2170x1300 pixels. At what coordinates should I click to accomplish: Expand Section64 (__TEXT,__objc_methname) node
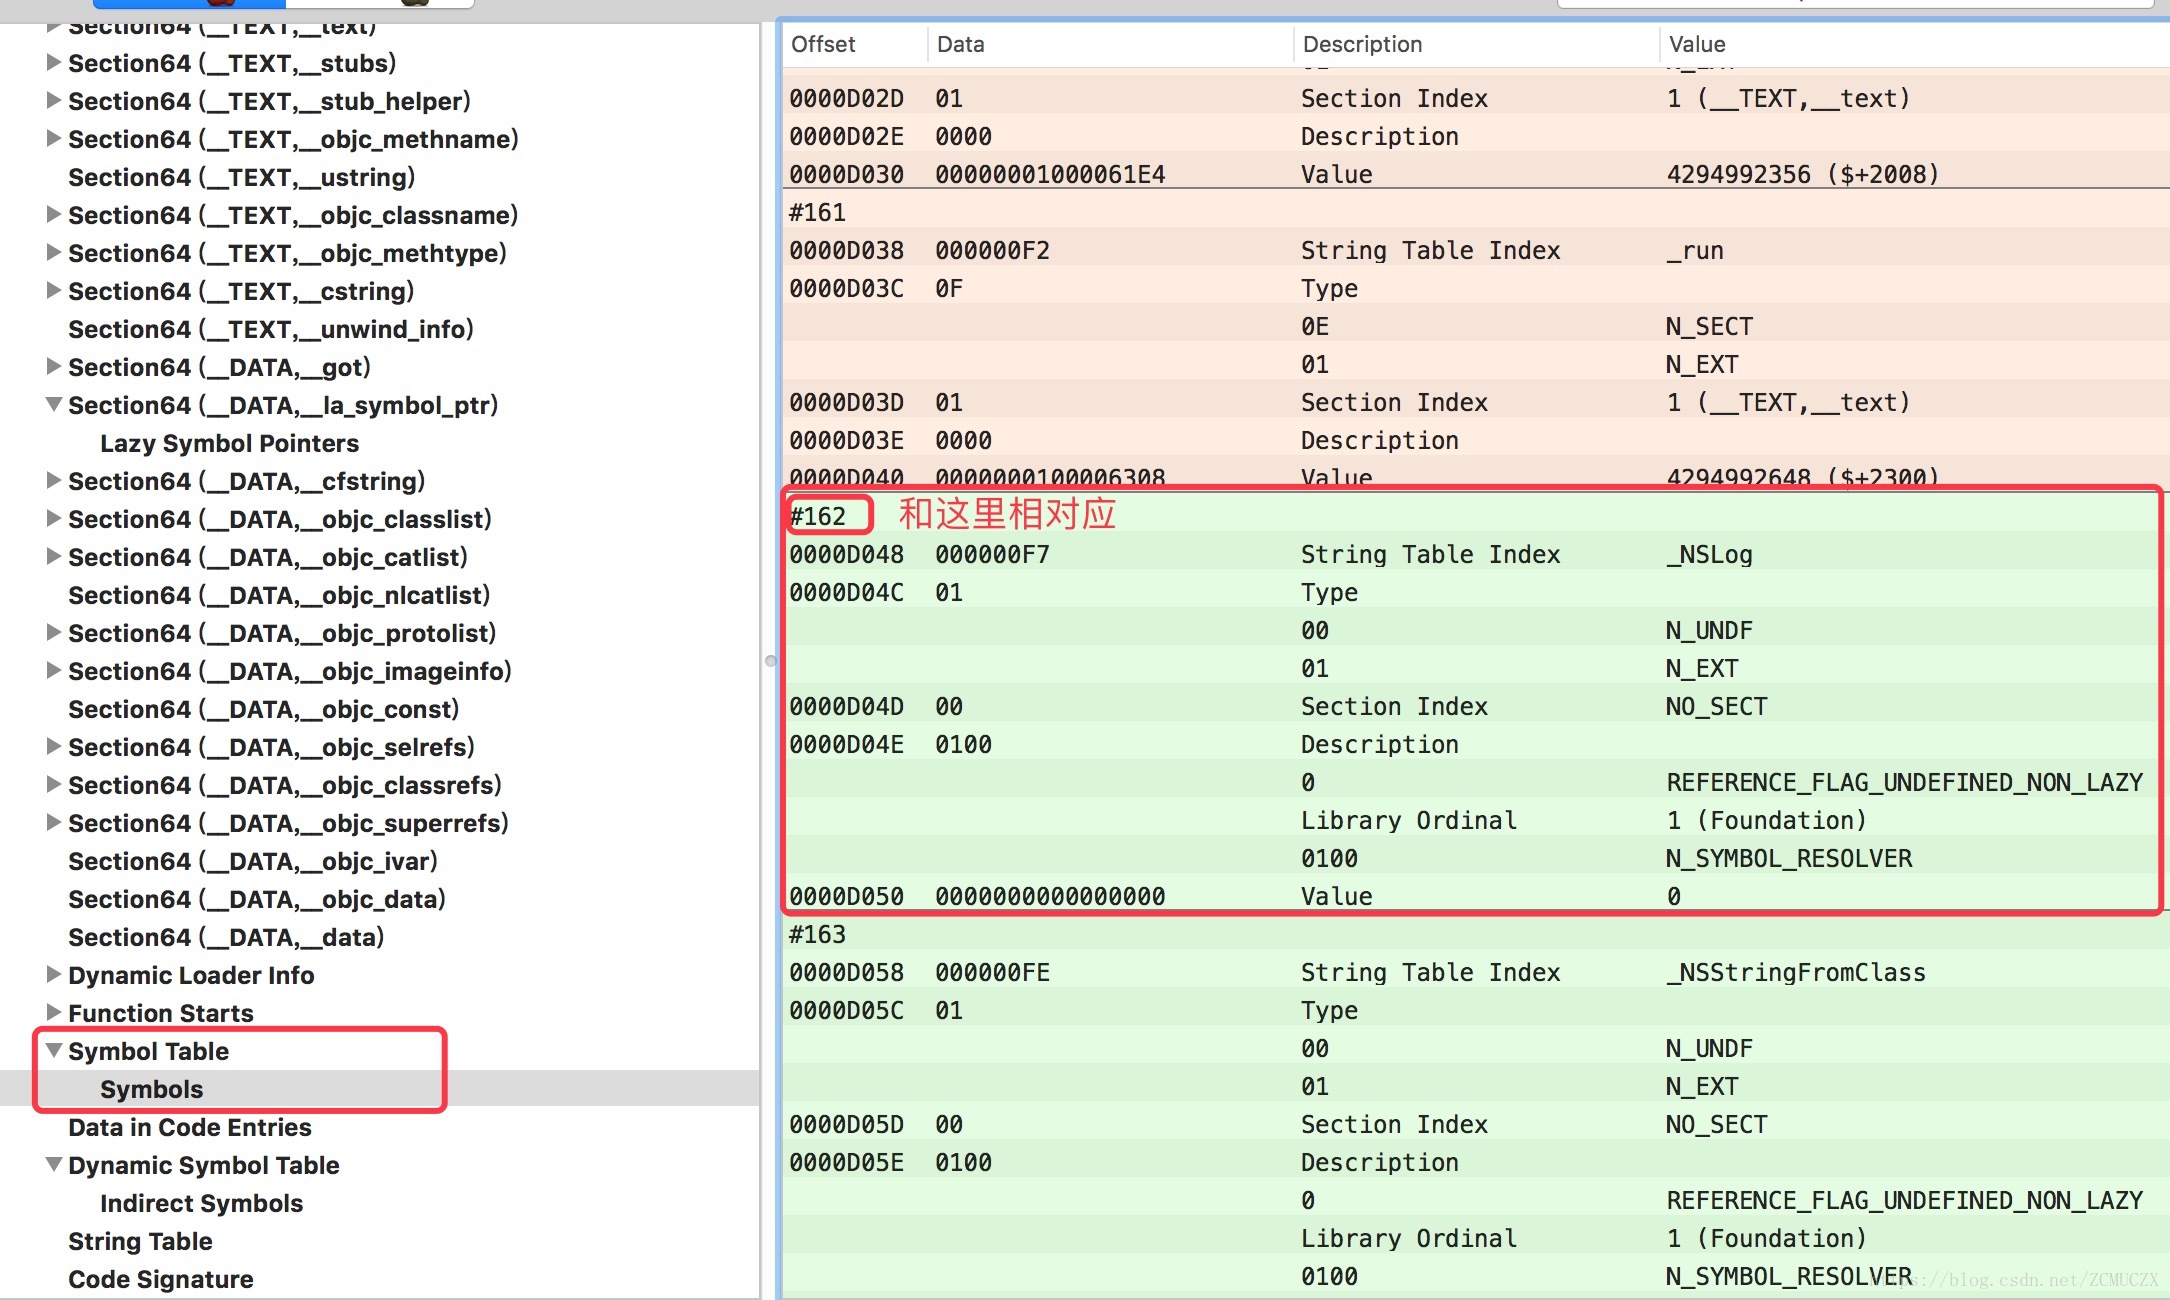click(54, 138)
